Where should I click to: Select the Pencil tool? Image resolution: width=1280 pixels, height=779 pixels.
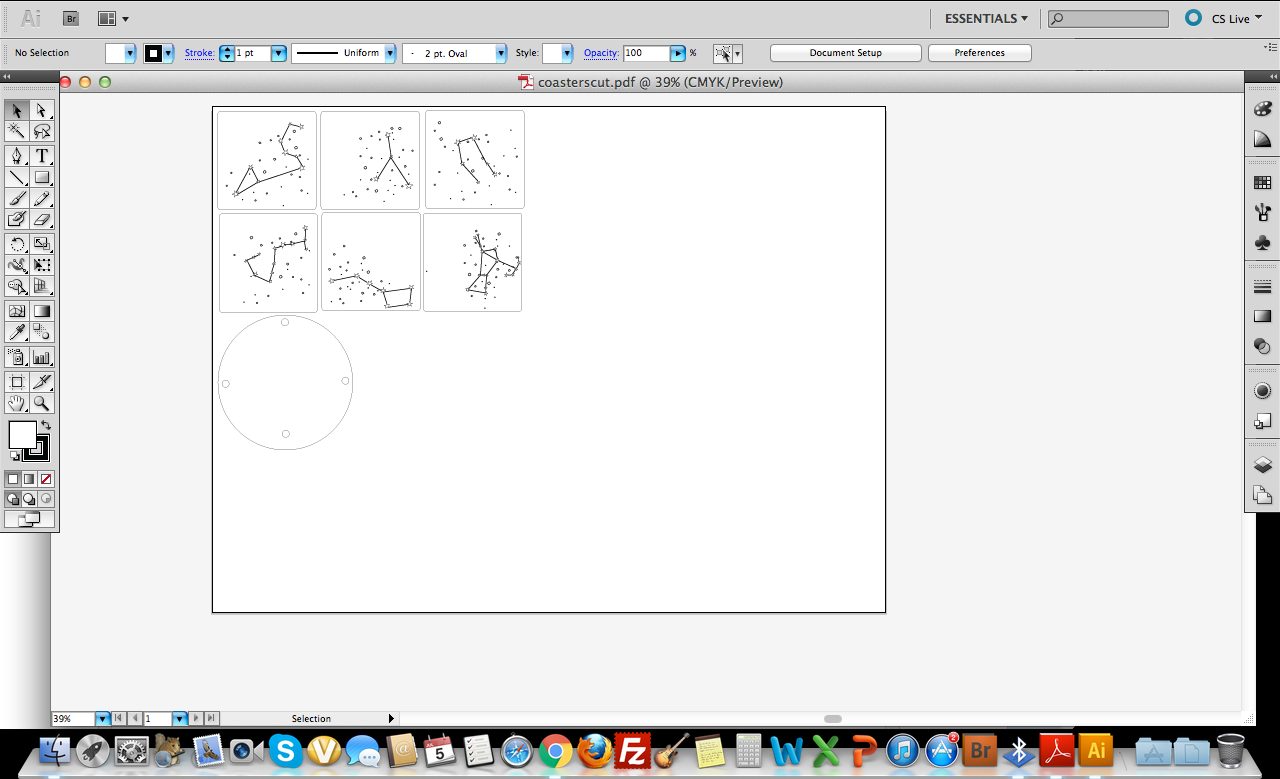coord(42,198)
